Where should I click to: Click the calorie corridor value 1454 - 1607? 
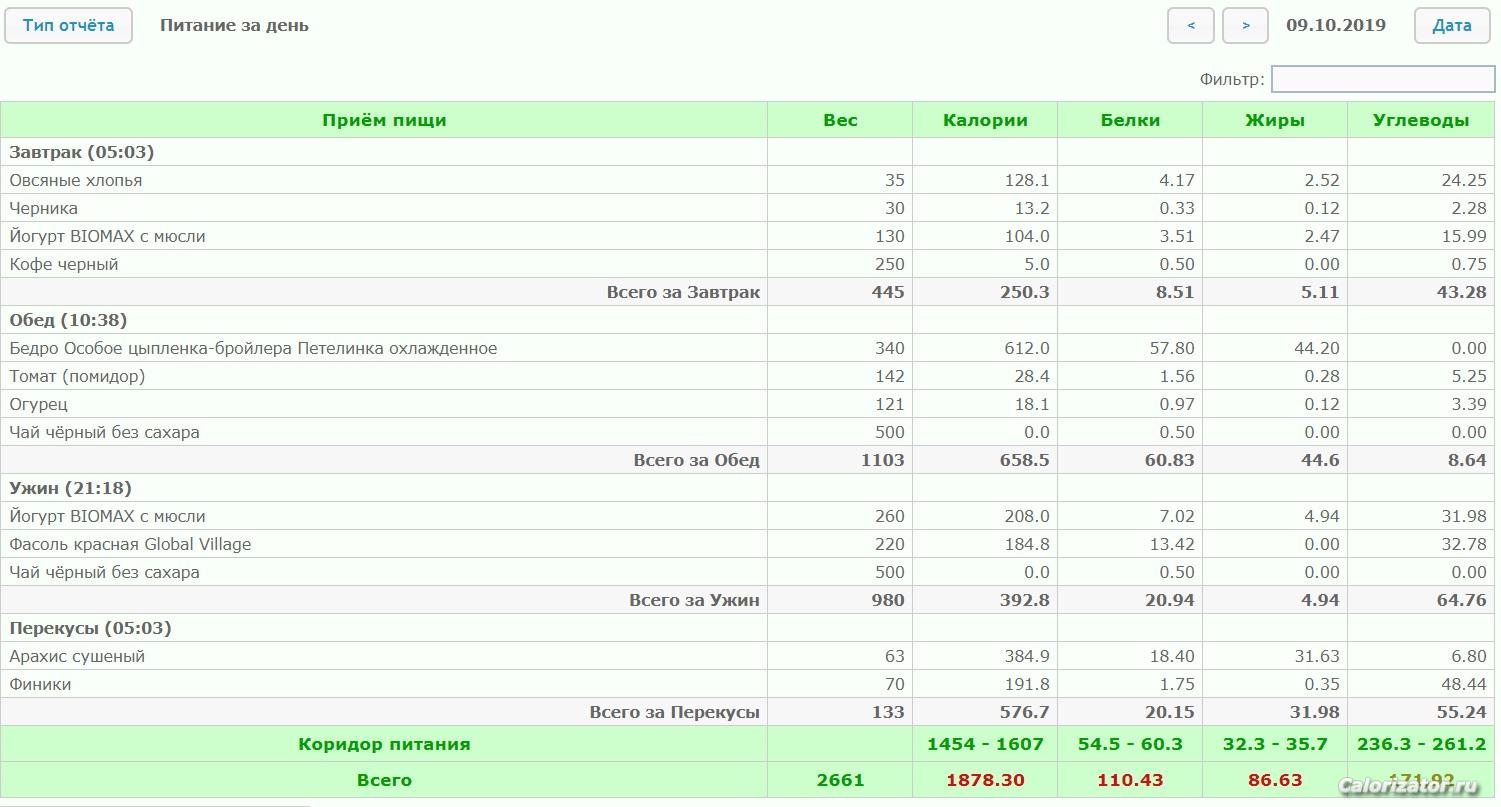[985, 744]
